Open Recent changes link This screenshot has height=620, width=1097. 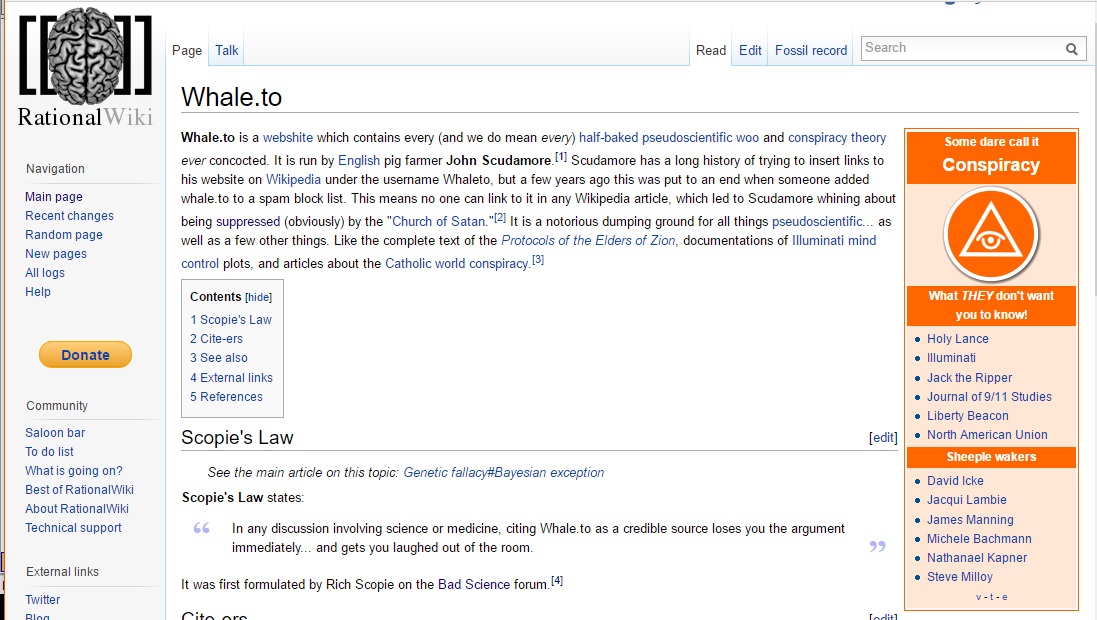69,216
